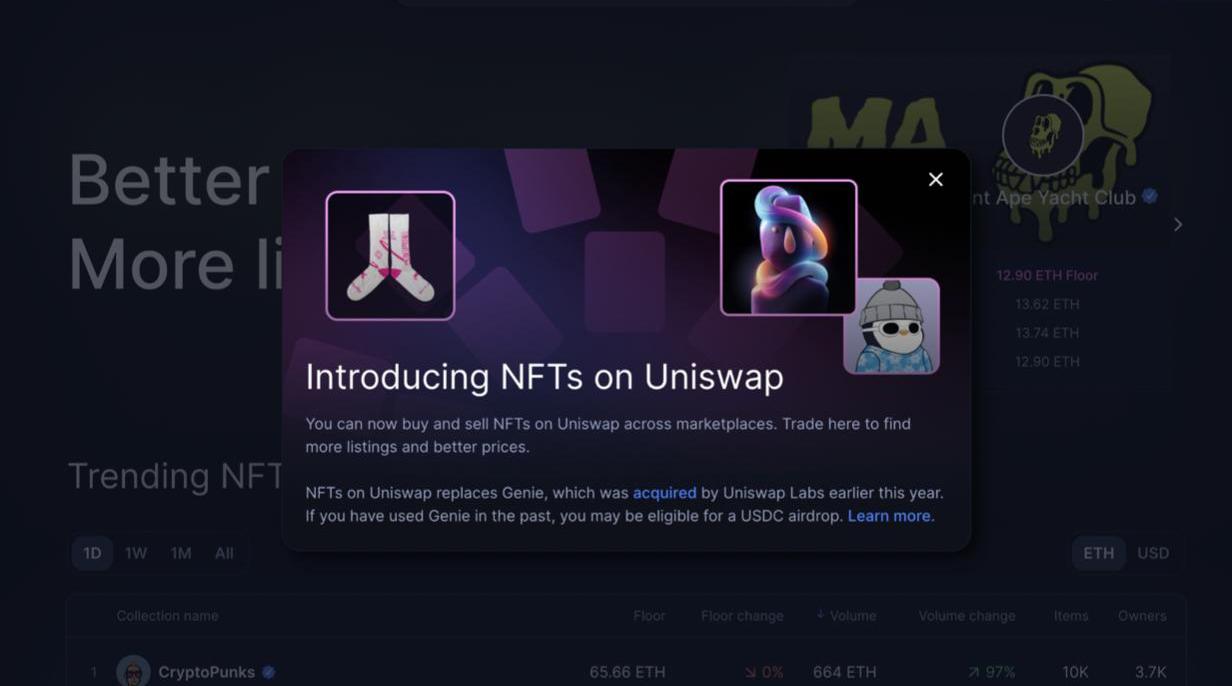The width and height of the screenshot is (1232, 686).
Task: Click the Mutant Ape round avatar icon
Action: pos(1042,135)
